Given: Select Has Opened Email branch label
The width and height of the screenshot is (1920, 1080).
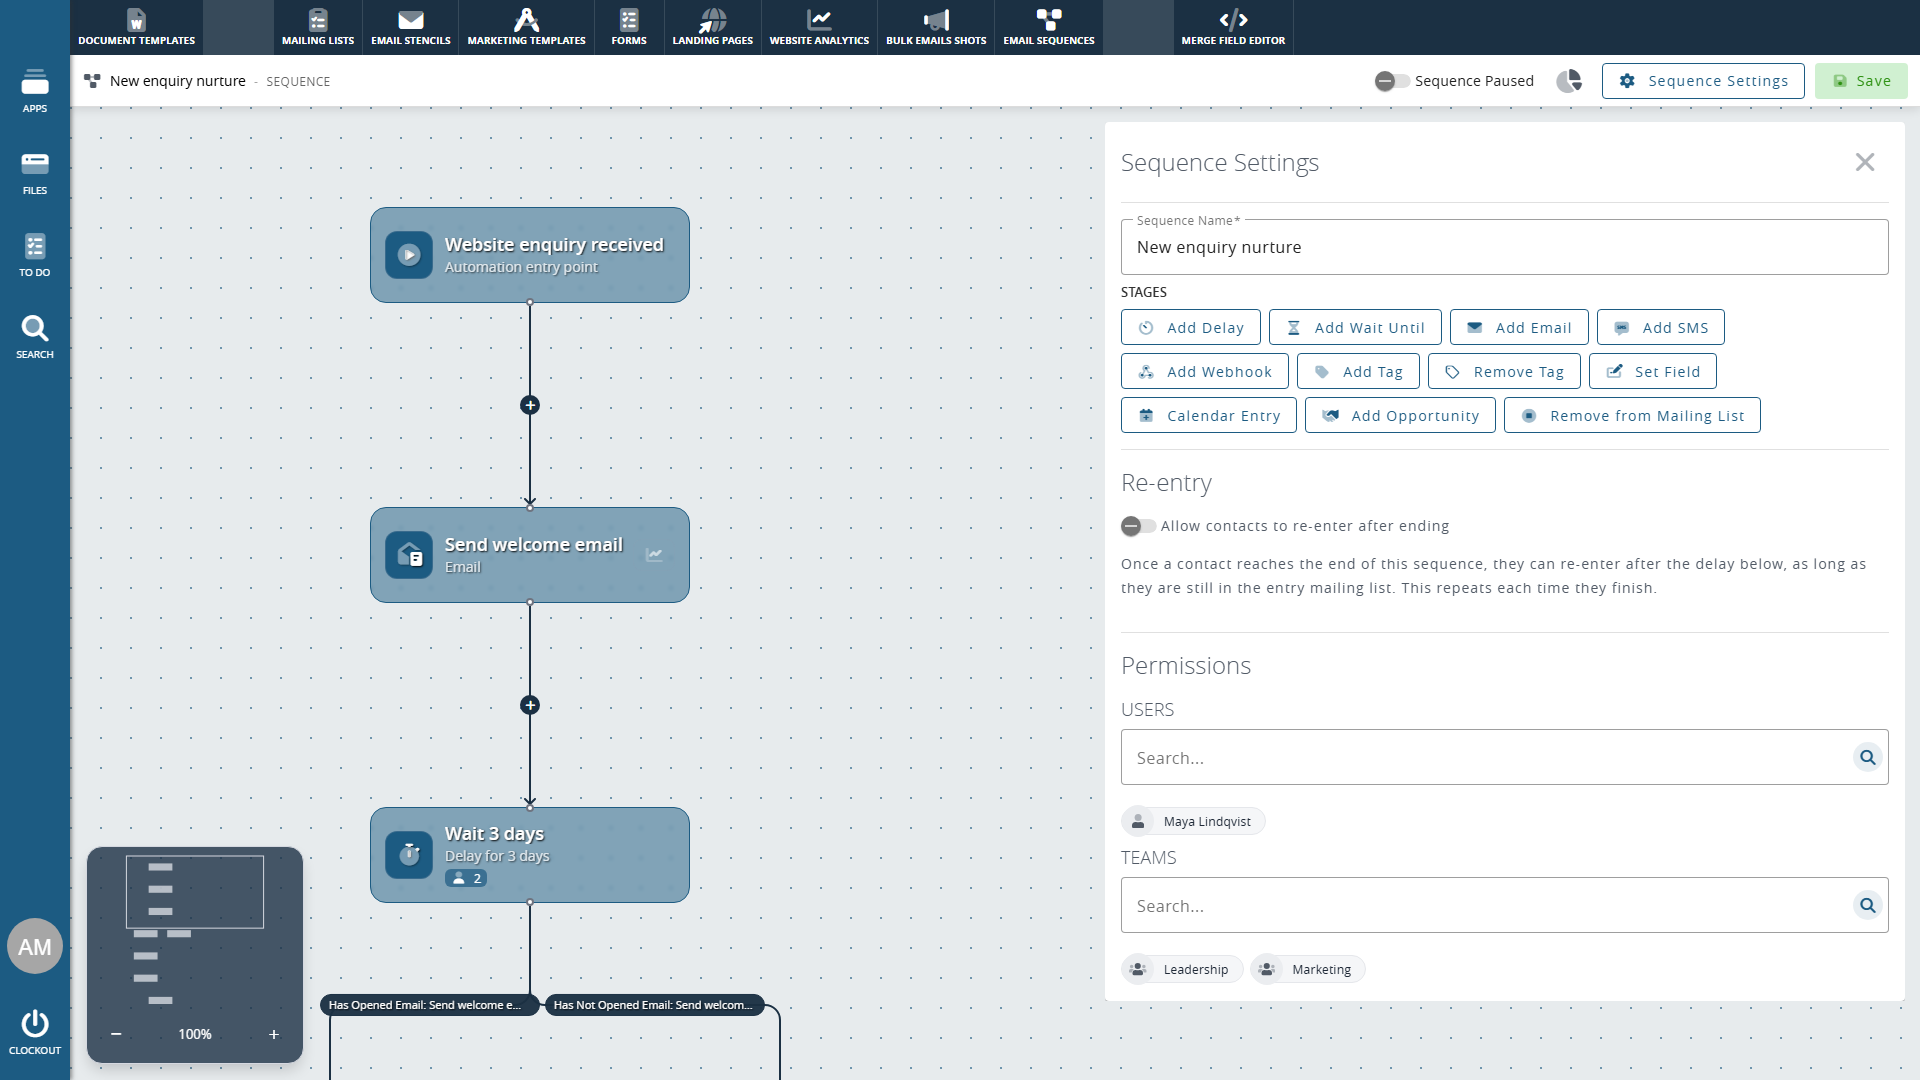Looking at the screenshot, I should coord(429,1005).
